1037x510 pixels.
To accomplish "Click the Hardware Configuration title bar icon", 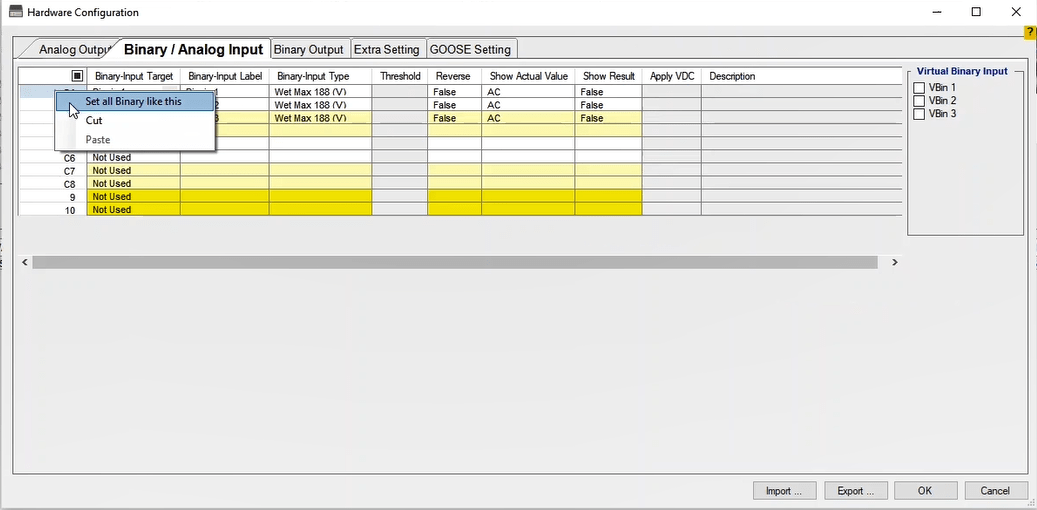I will [16, 12].
